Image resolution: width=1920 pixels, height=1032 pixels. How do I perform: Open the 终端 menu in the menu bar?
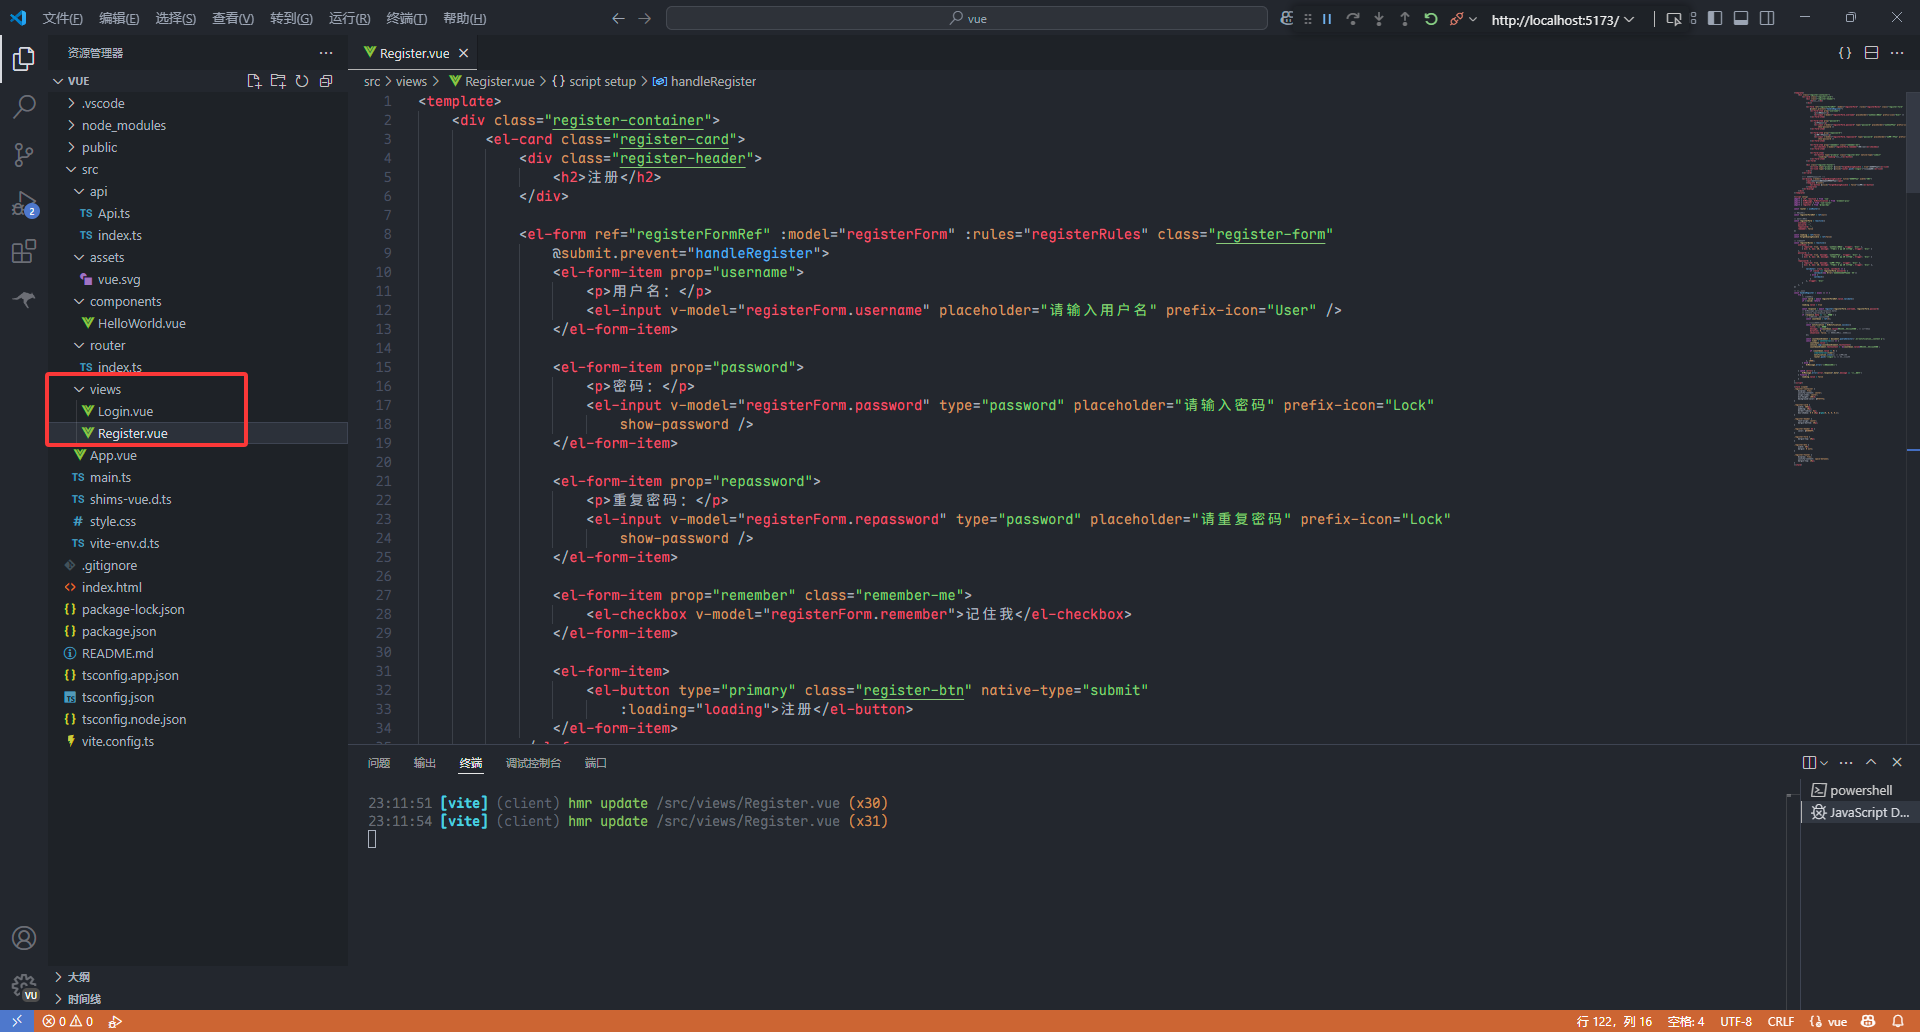pos(406,19)
